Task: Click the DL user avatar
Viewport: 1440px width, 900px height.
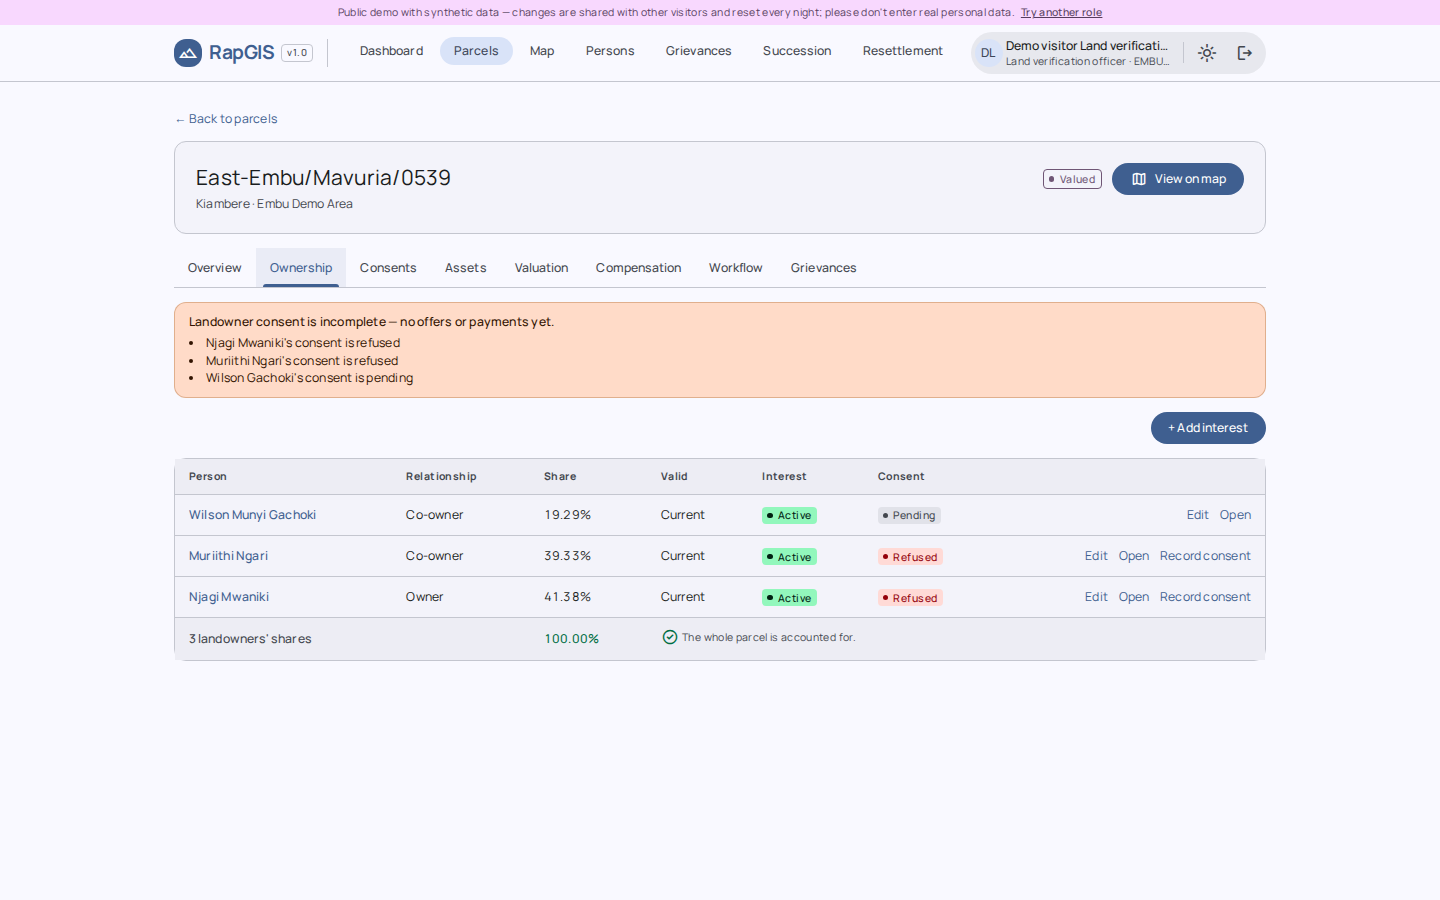Action: (x=988, y=53)
